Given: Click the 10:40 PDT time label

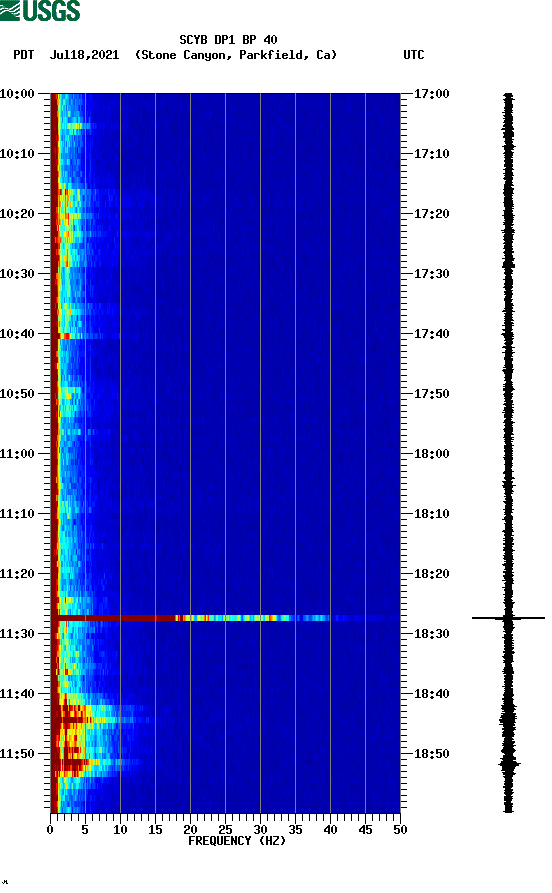Looking at the screenshot, I should tap(17, 334).
